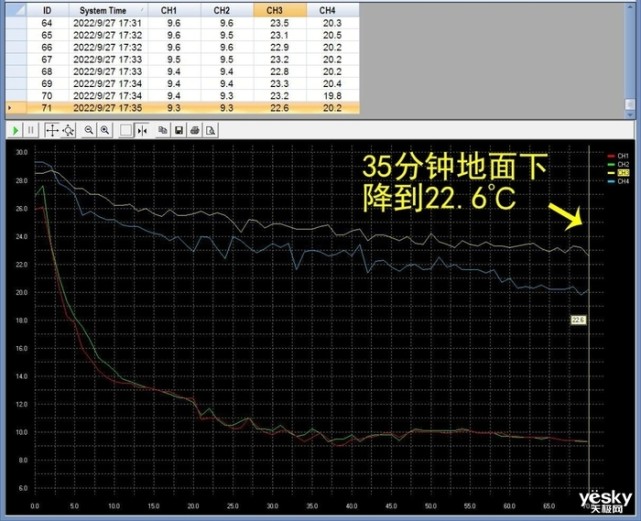641x521 pixels.
Task: Click CH3 value 22.8 in row 68
Action: tap(280, 72)
